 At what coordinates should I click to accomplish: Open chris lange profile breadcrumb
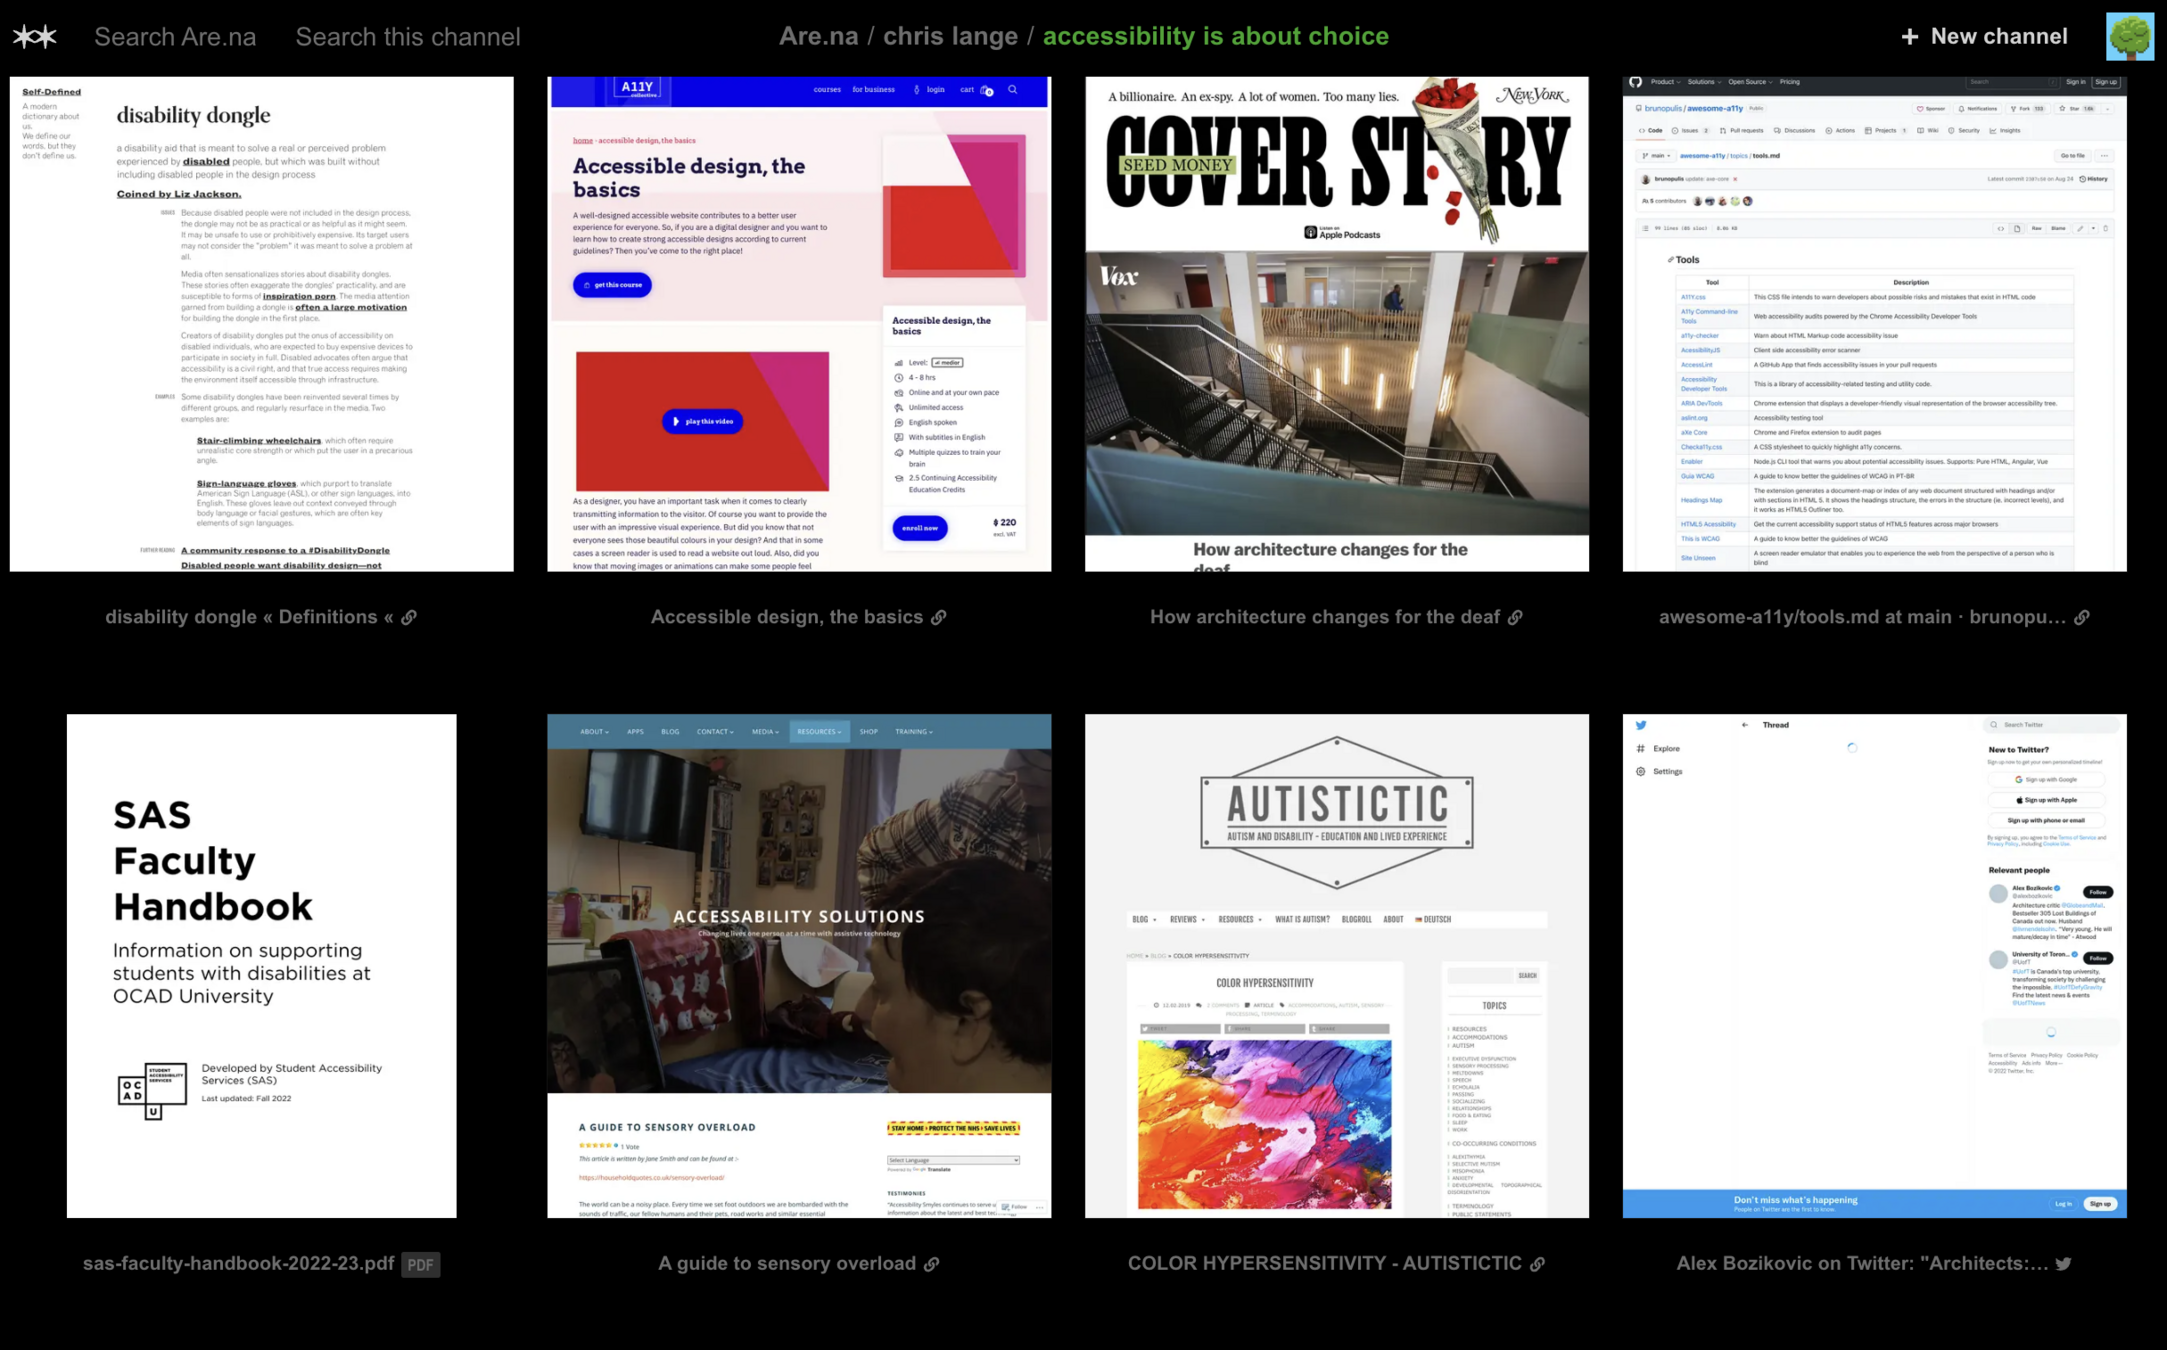coord(949,37)
